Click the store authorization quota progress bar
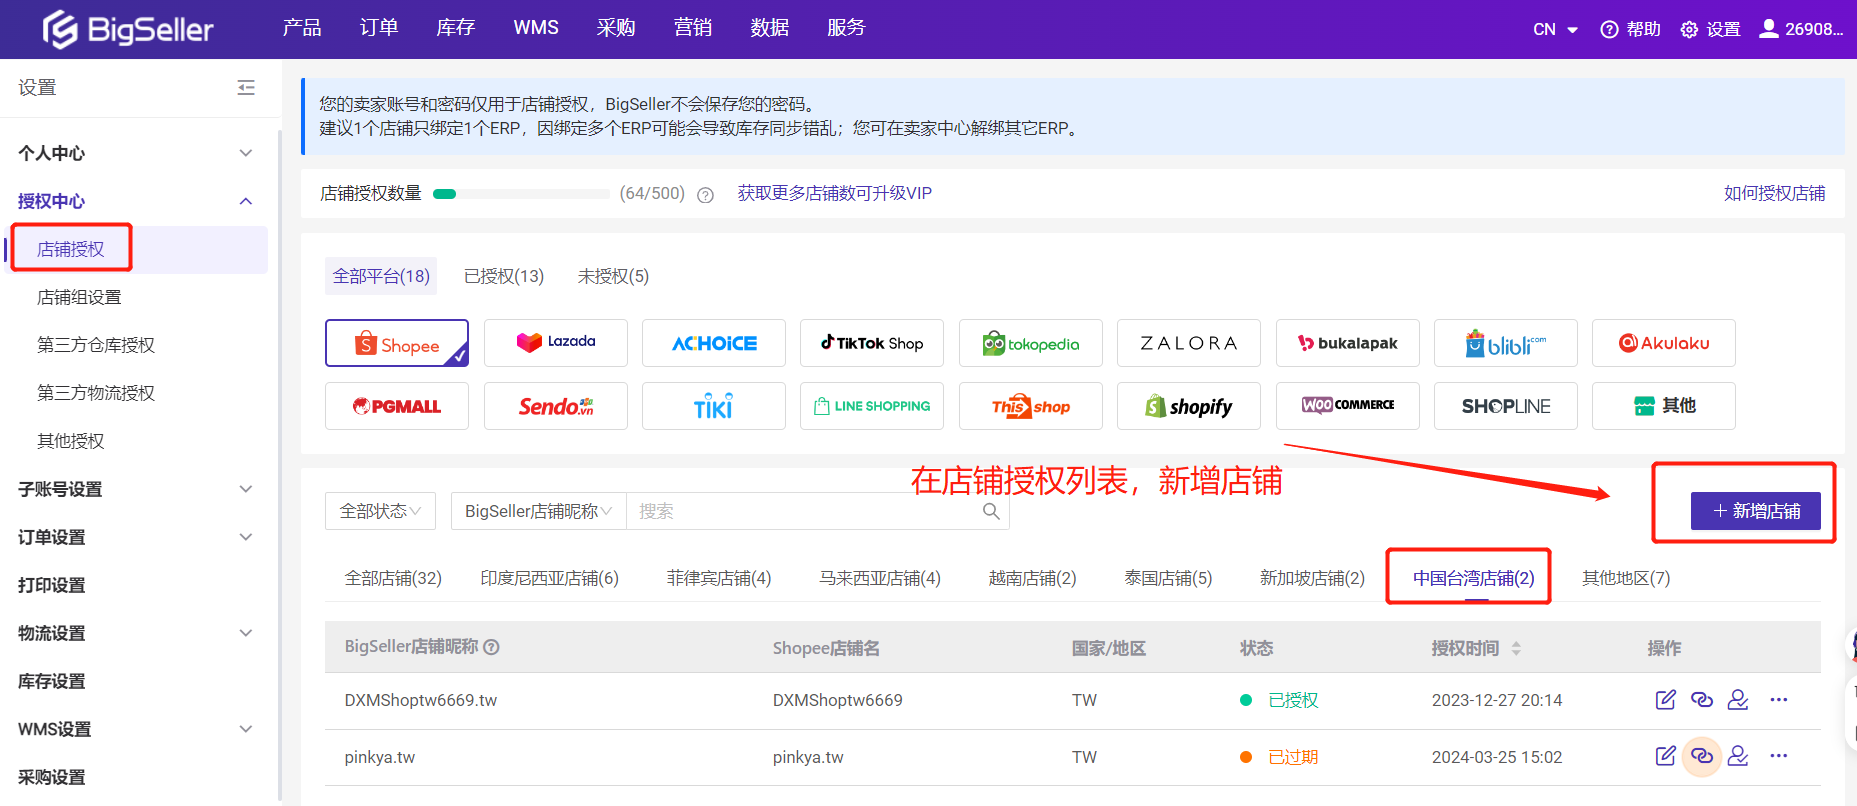Viewport: 1857px width, 806px height. pos(521,194)
